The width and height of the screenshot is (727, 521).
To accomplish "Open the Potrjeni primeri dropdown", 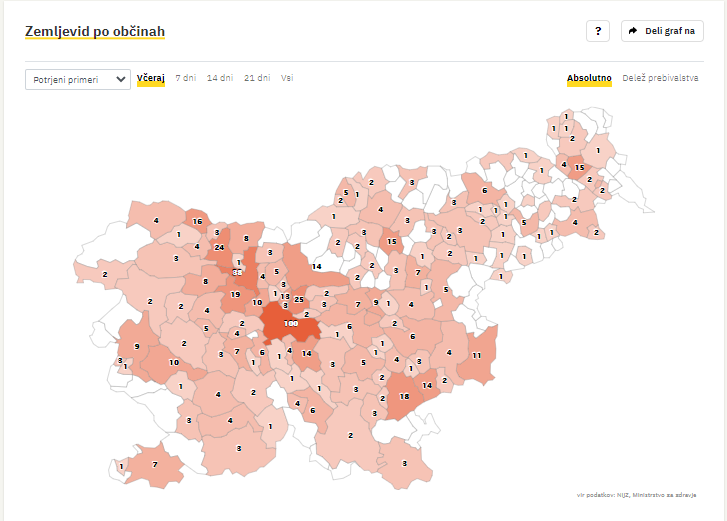I will pos(78,79).
